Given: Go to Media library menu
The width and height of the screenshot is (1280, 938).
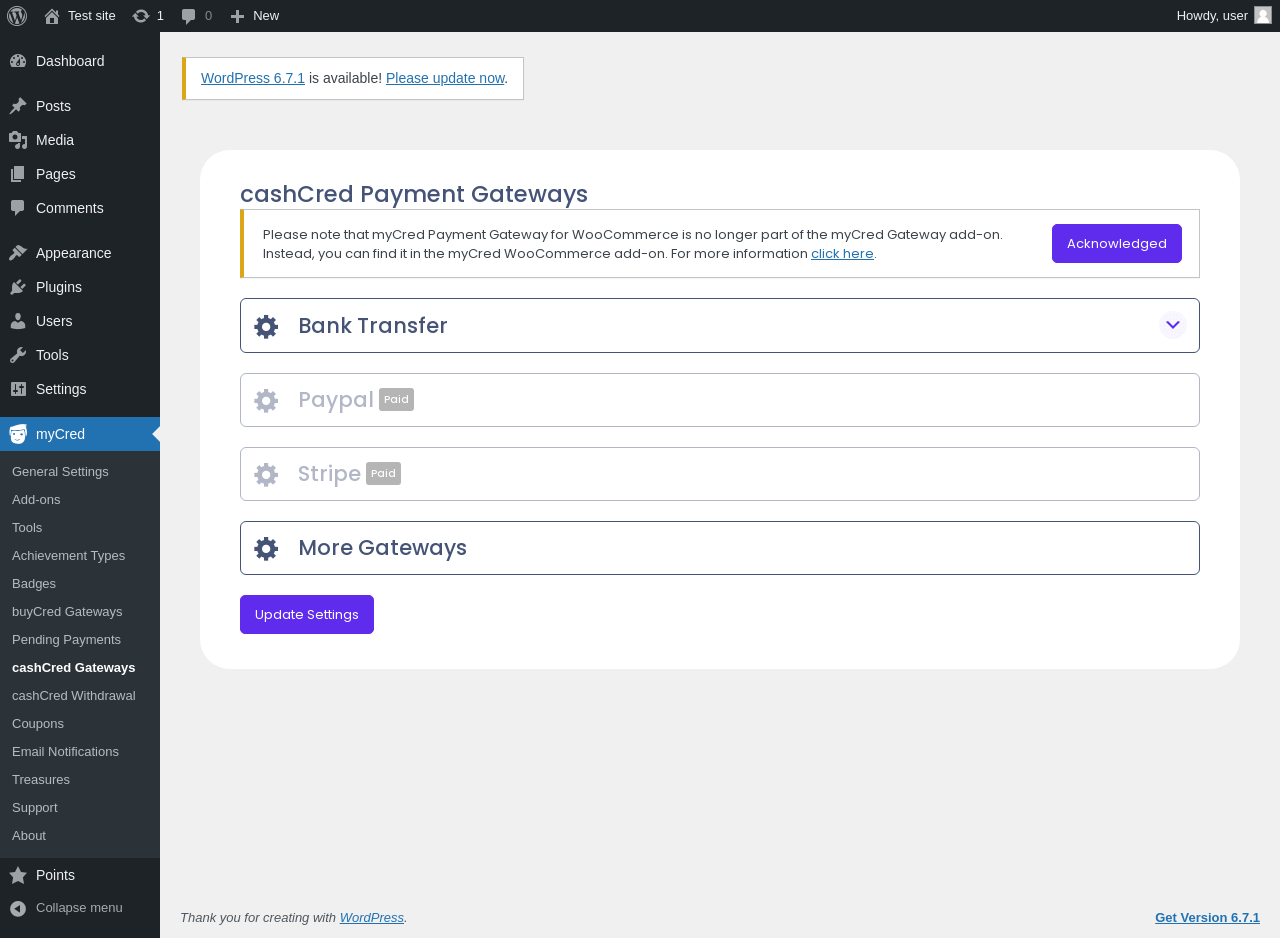Looking at the screenshot, I should [x=80, y=140].
